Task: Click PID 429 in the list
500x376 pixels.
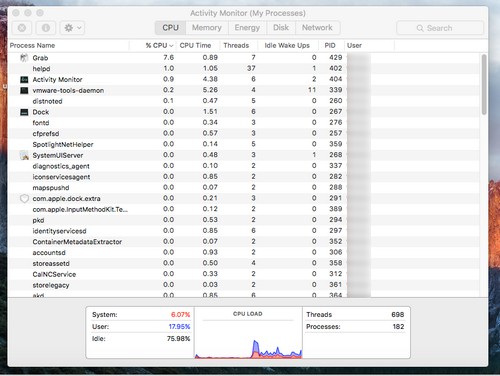Action: (x=336, y=58)
